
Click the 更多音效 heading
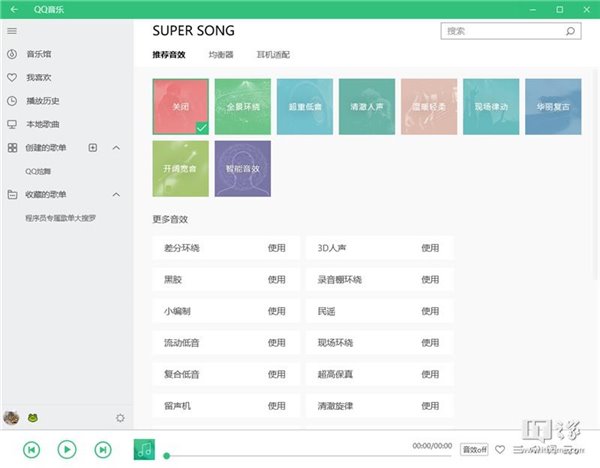tap(170, 219)
